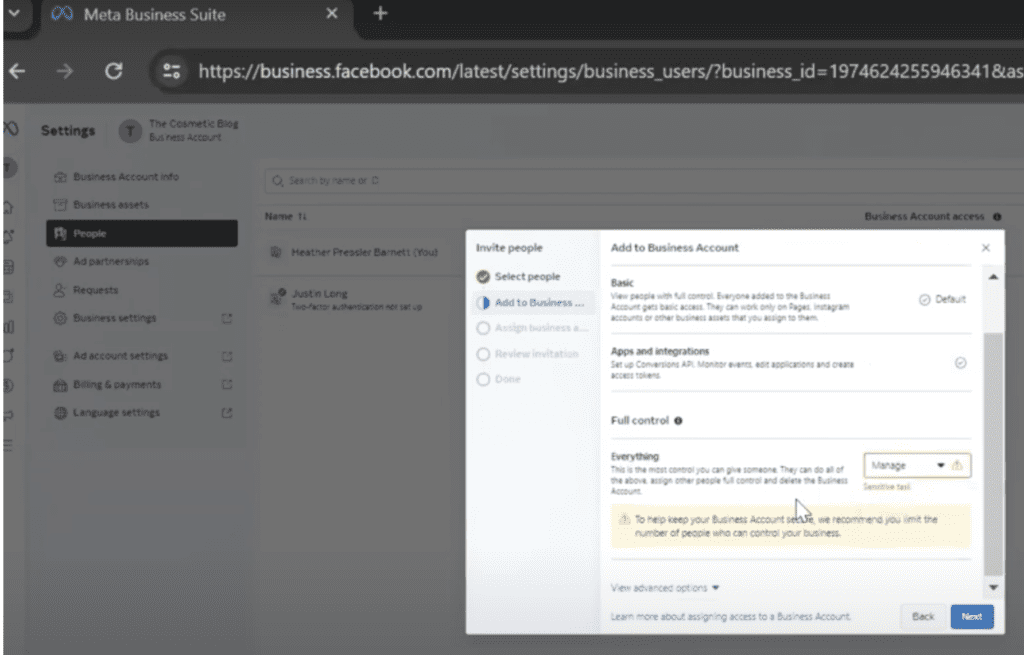Image resolution: width=1024 pixels, height=655 pixels.
Task: Open Ad partnerships in the settings sidebar
Action: tap(110, 262)
